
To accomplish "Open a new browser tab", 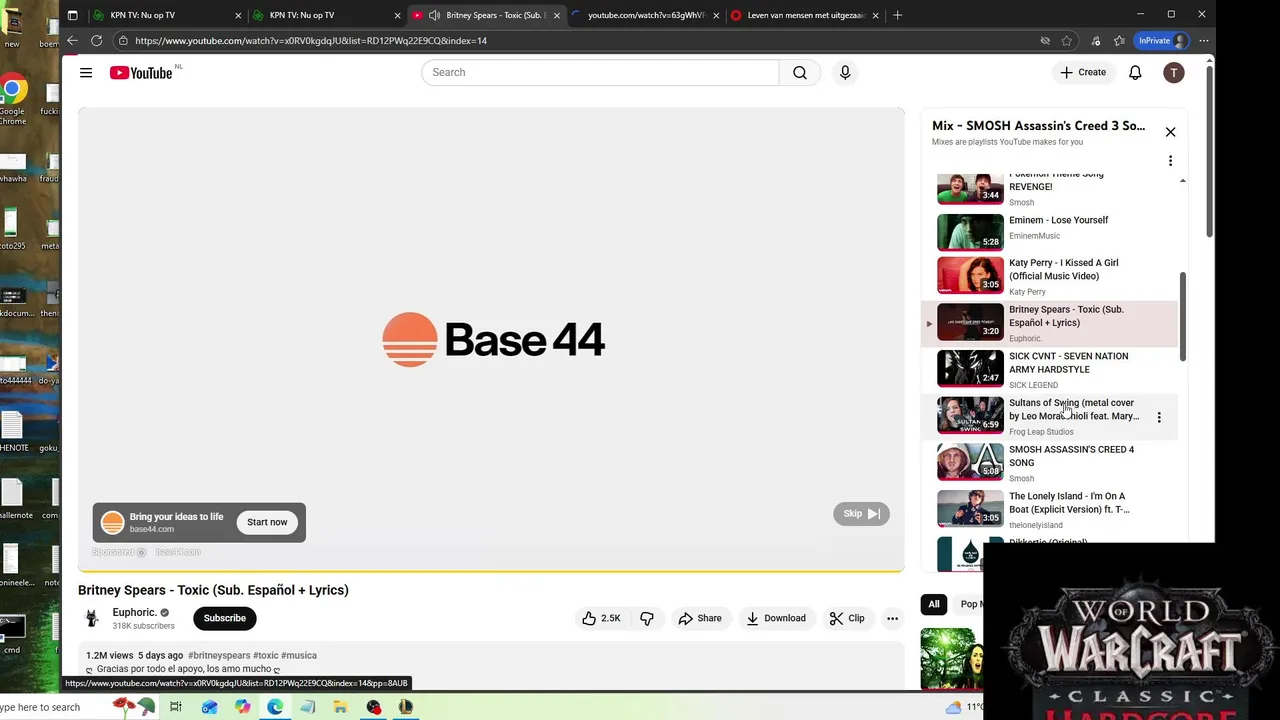I will coord(897,15).
